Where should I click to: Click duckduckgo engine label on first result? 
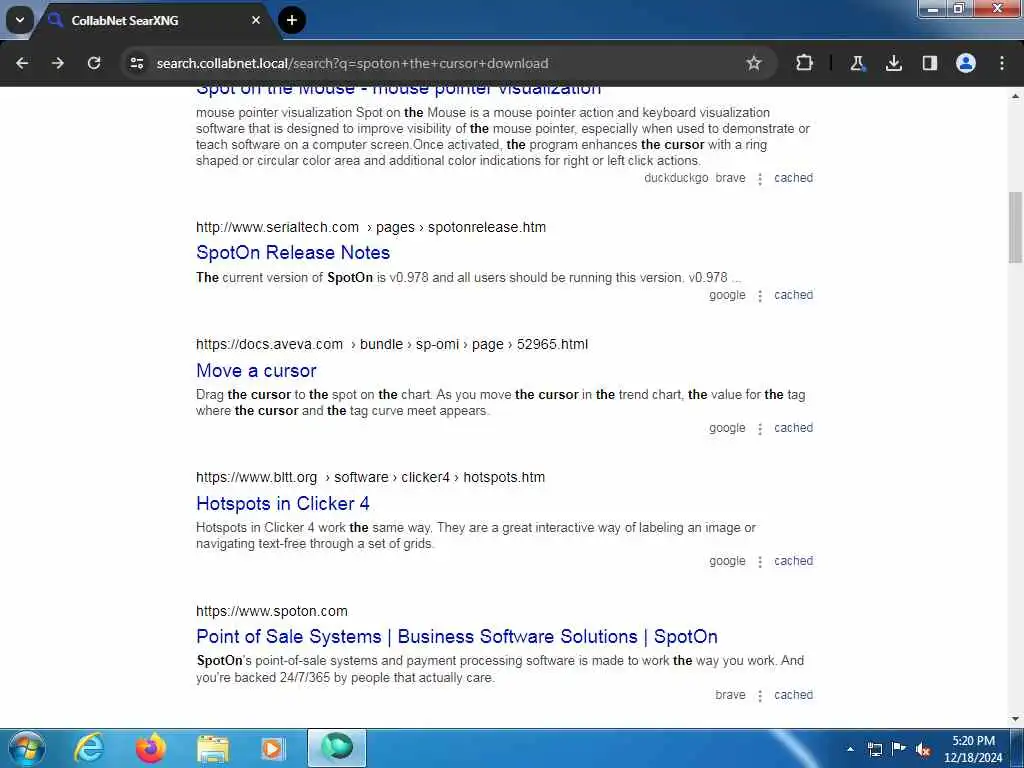click(x=676, y=178)
